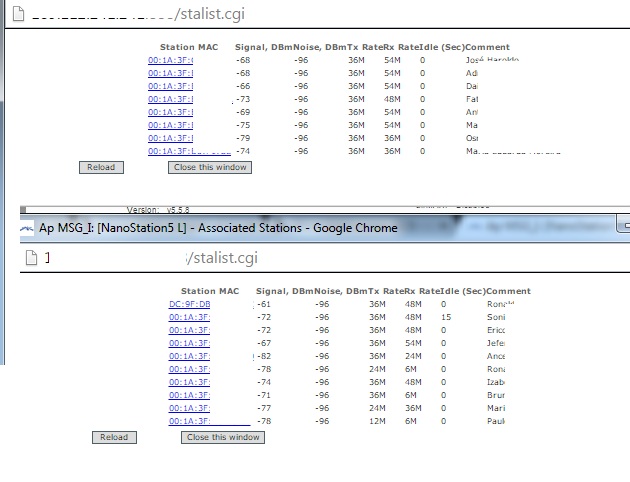The width and height of the screenshot is (630, 482).
Task: Click the lower window's stalist.cgi address bar
Action: point(151,257)
